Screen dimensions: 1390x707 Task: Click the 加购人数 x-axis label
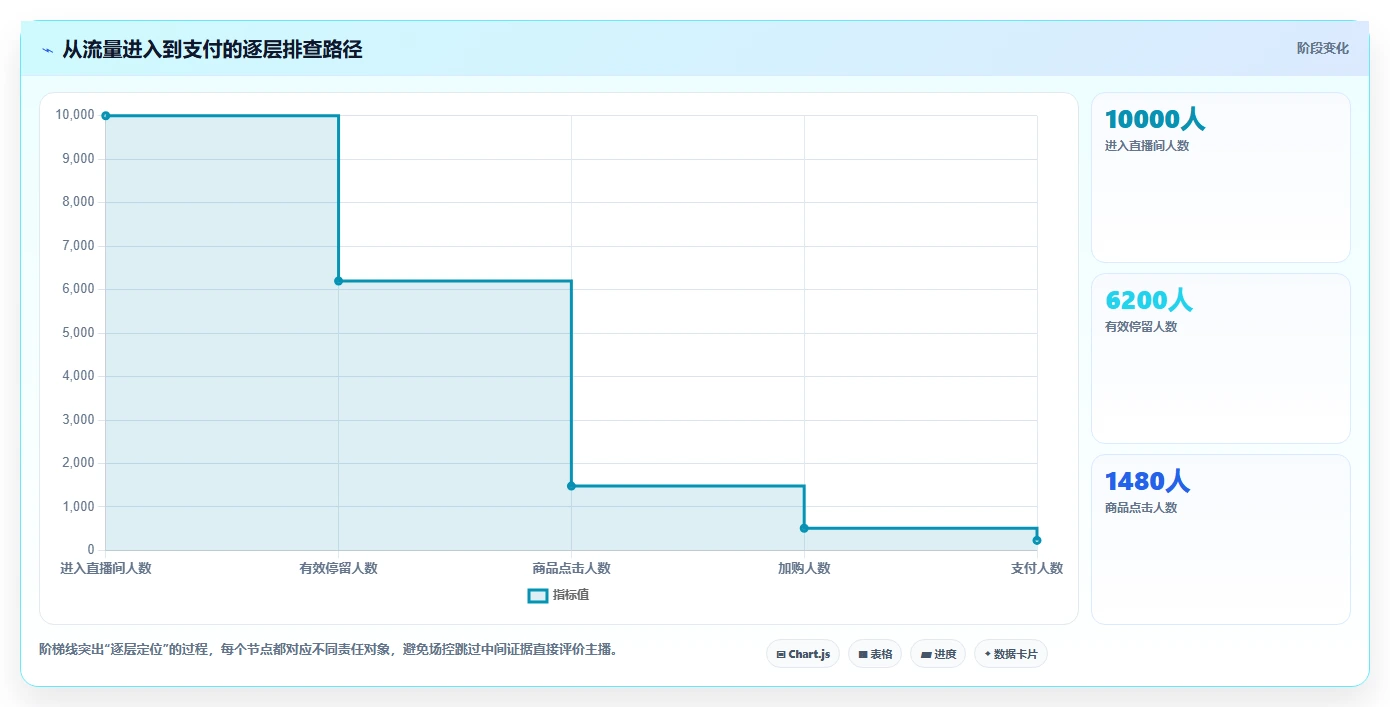coord(804,569)
